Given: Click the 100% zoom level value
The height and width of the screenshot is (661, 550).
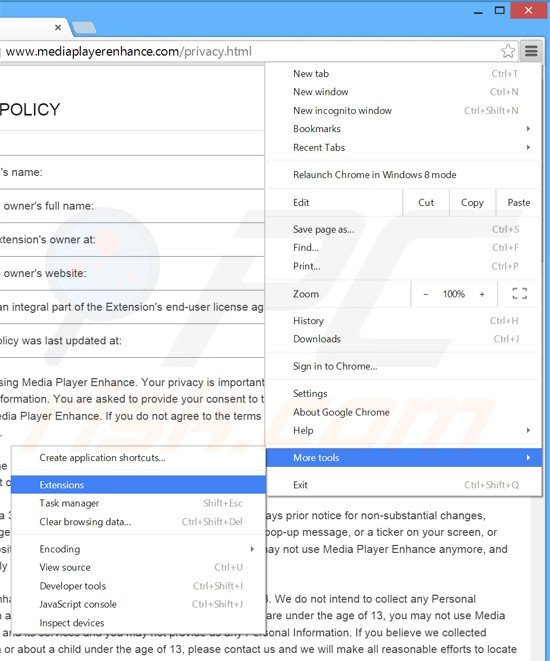Looking at the screenshot, I should click(x=453, y=294).
